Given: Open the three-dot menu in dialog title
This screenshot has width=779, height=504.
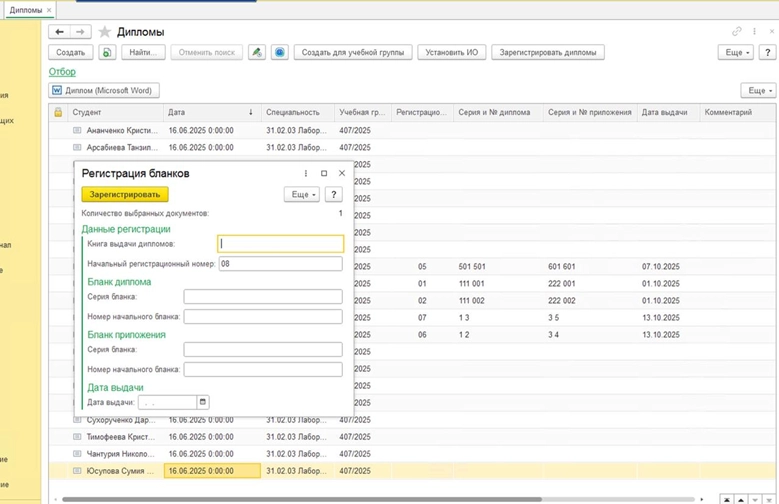Looking at the screenshot, I should 306,173.
